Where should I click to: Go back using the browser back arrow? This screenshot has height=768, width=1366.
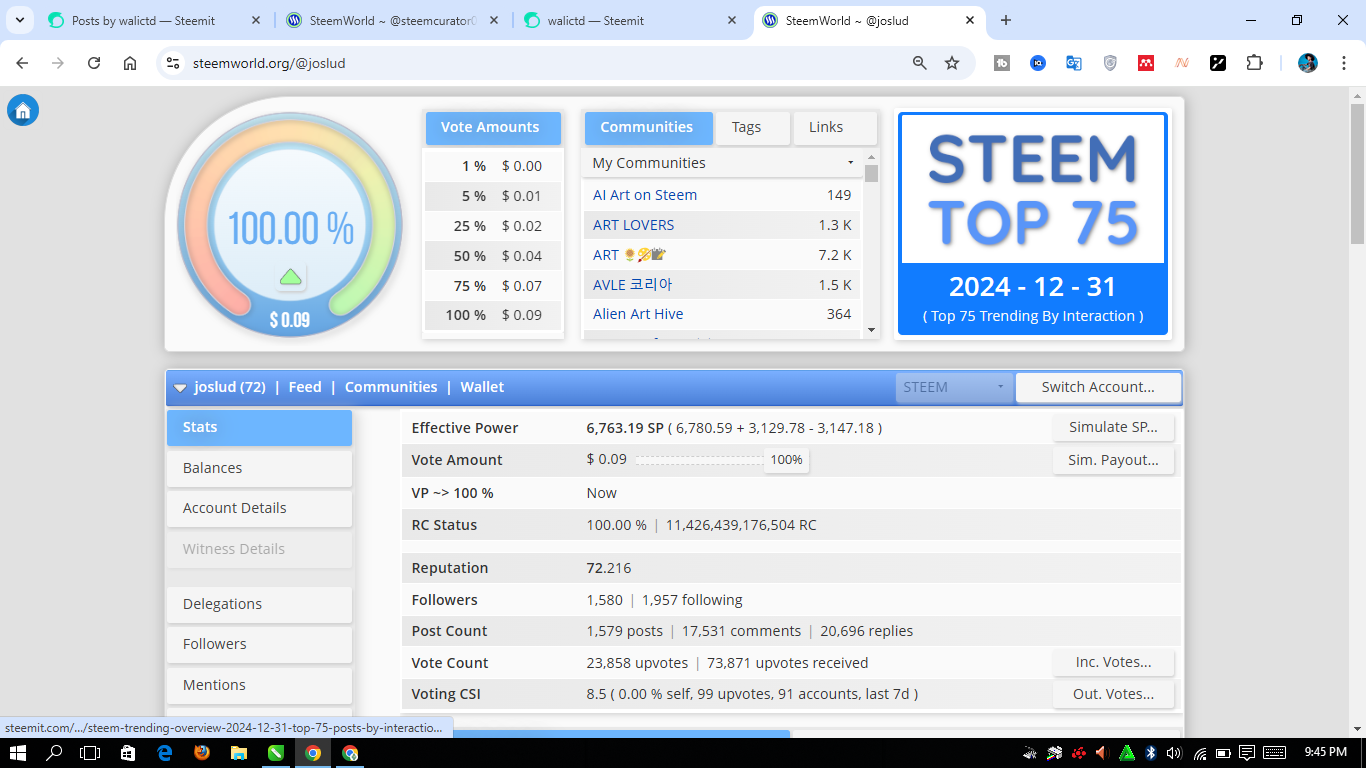click(x=22, y=63)
